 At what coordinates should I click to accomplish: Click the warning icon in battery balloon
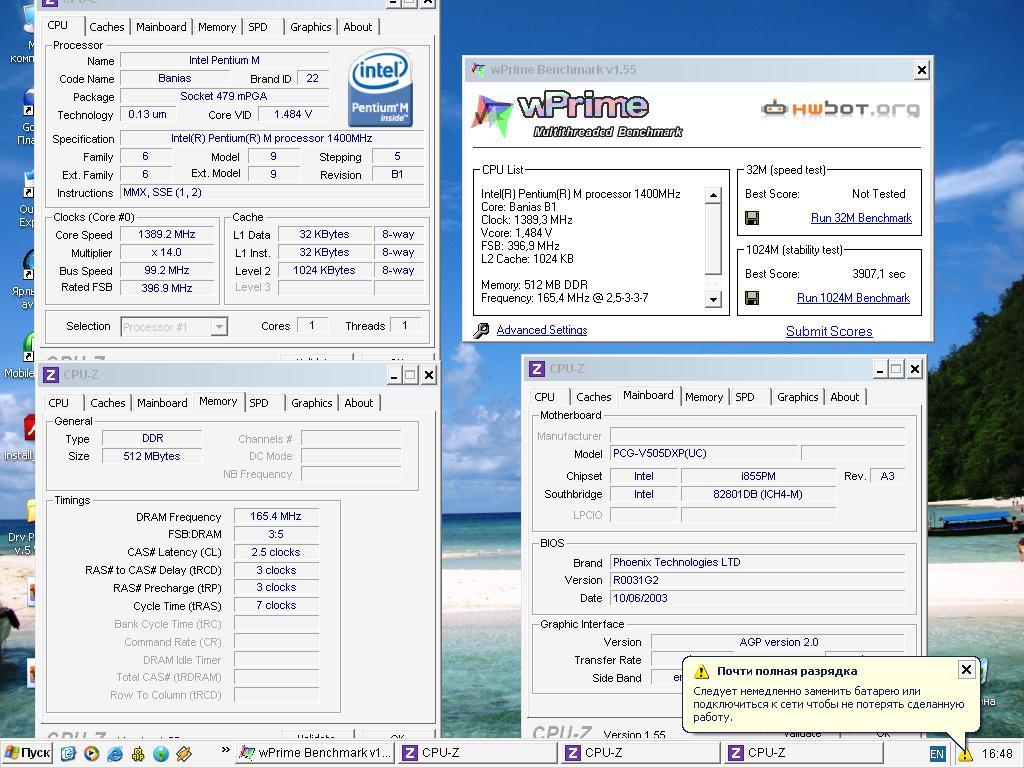pyautogui.click(x=701, y=671)
